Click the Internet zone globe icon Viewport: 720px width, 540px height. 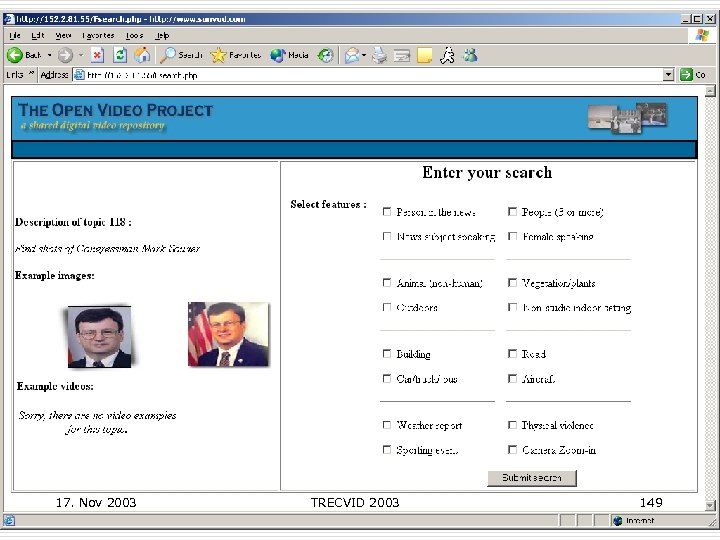click(618, 520)
